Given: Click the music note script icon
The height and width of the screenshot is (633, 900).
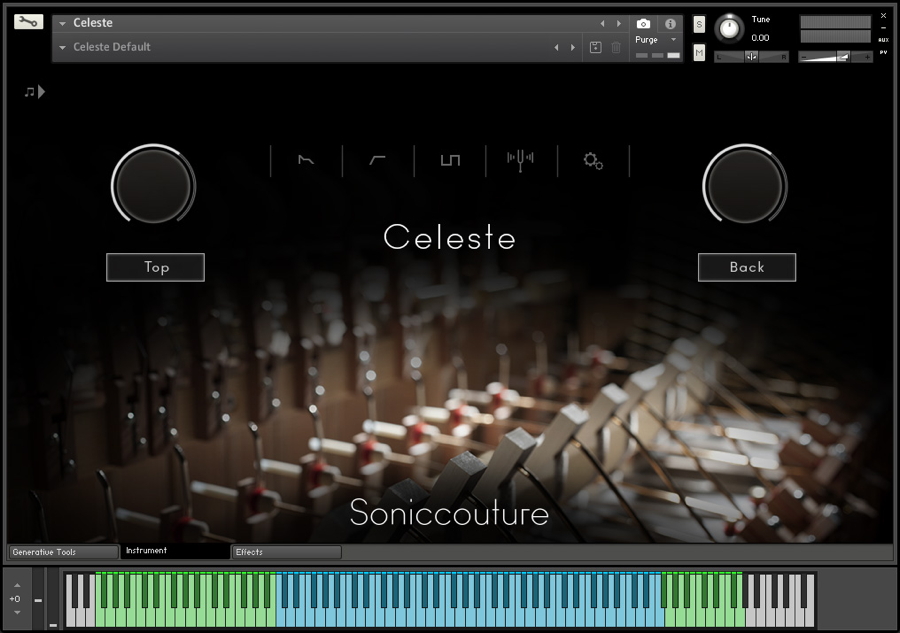Looking at the screenshot, I should [34, 92].
